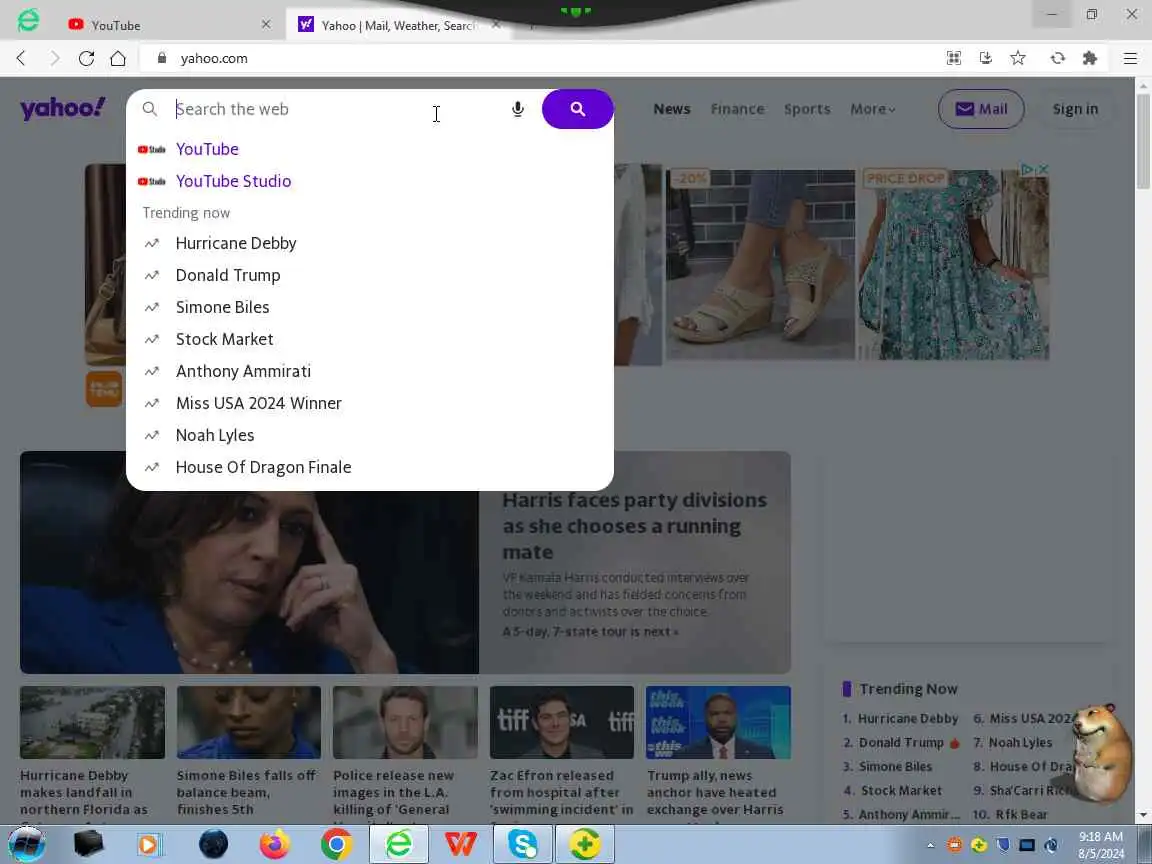Open the sandals -20% ad image
This screenshot has height=864, width=1152.
tap(760, 264)
